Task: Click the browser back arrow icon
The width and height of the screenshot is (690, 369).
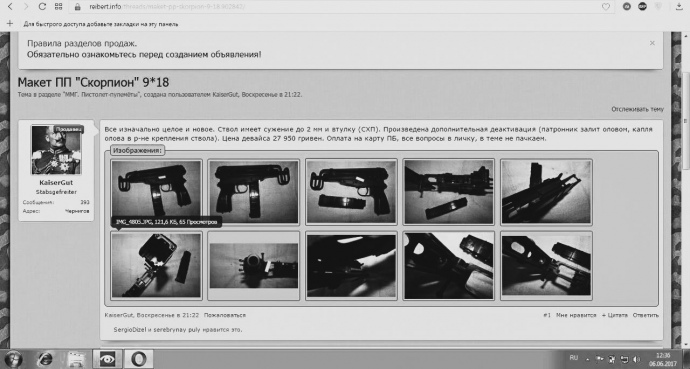Action: (x=10, y=7)
